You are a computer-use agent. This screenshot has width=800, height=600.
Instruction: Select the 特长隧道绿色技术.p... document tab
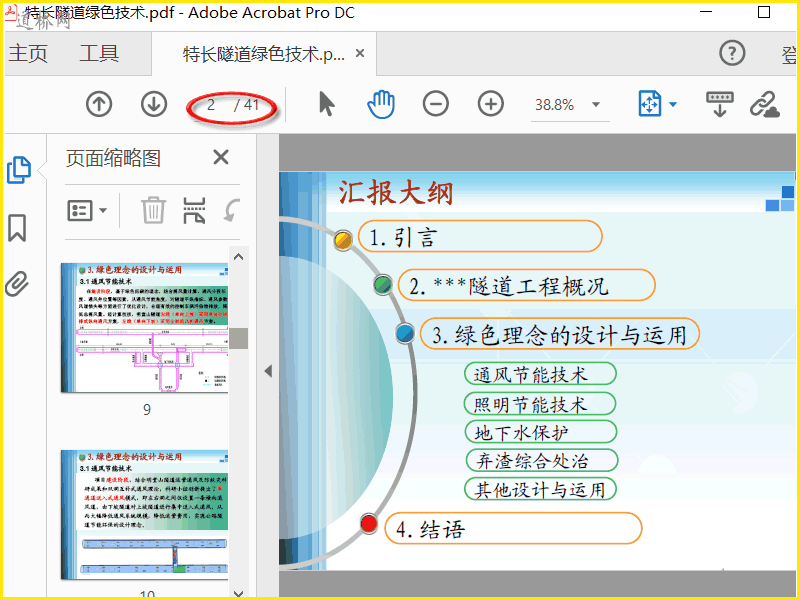click(x=264, y=54)
